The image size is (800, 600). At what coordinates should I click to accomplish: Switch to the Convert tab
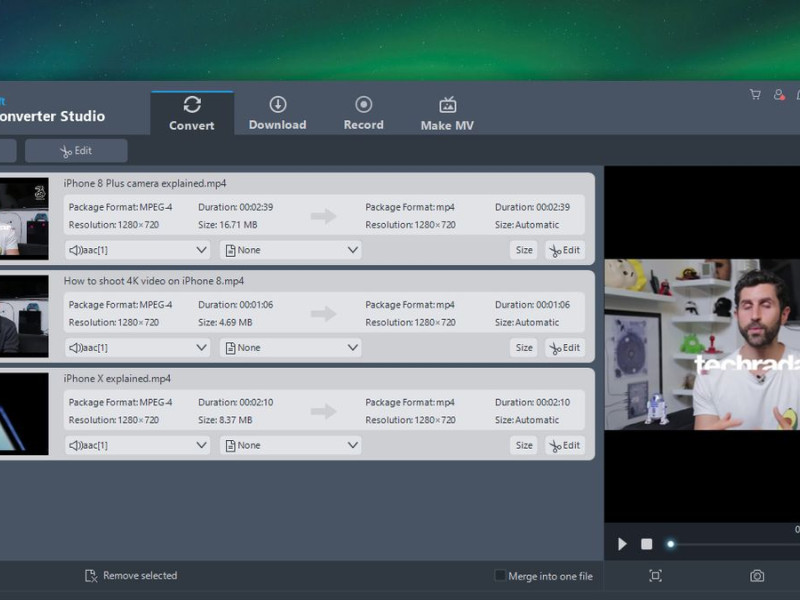tap(192, 113)
